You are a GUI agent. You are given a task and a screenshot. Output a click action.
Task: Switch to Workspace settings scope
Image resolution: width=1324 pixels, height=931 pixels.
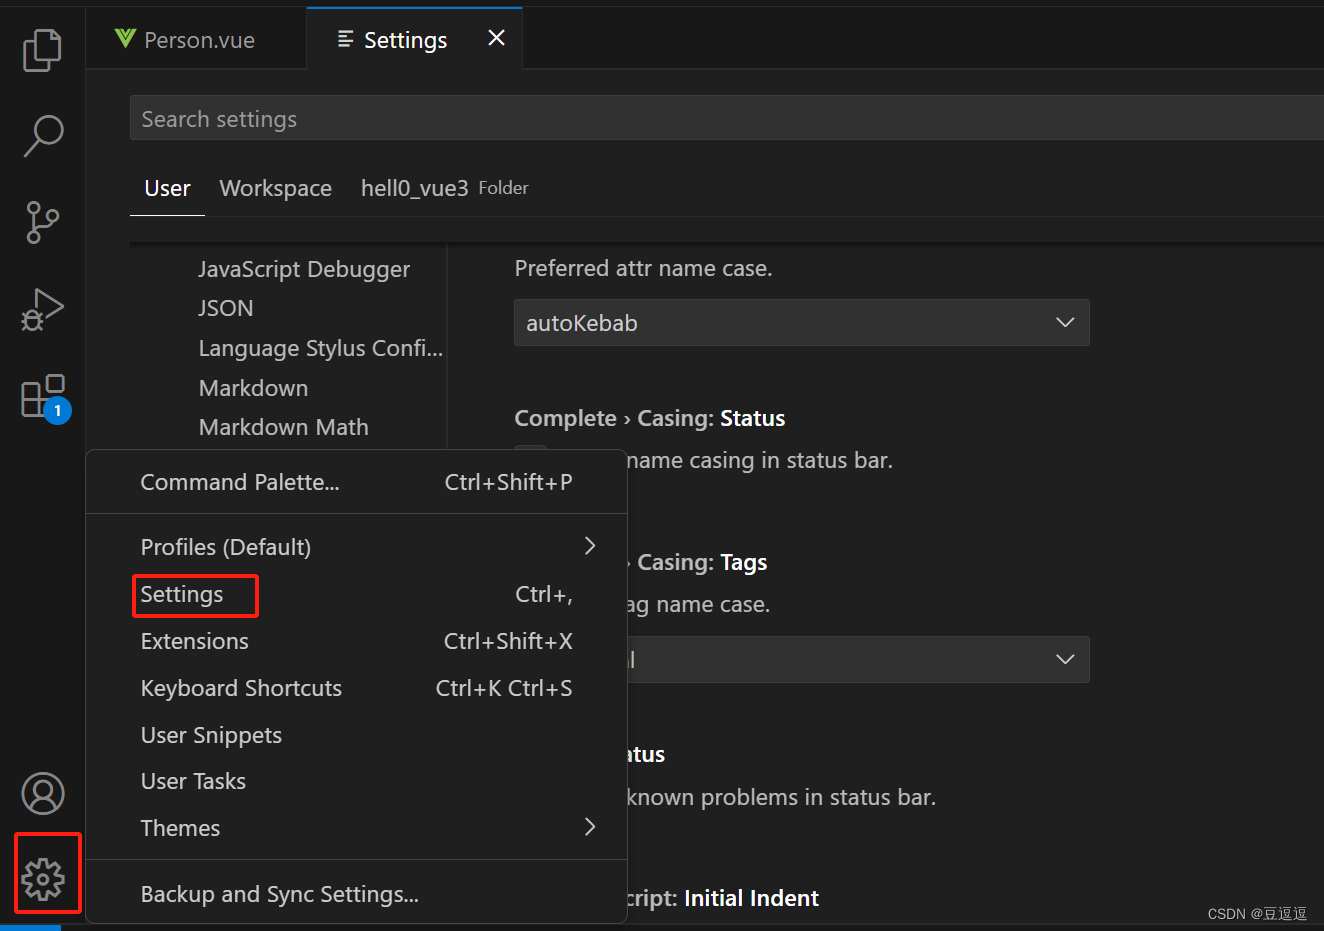275,188
